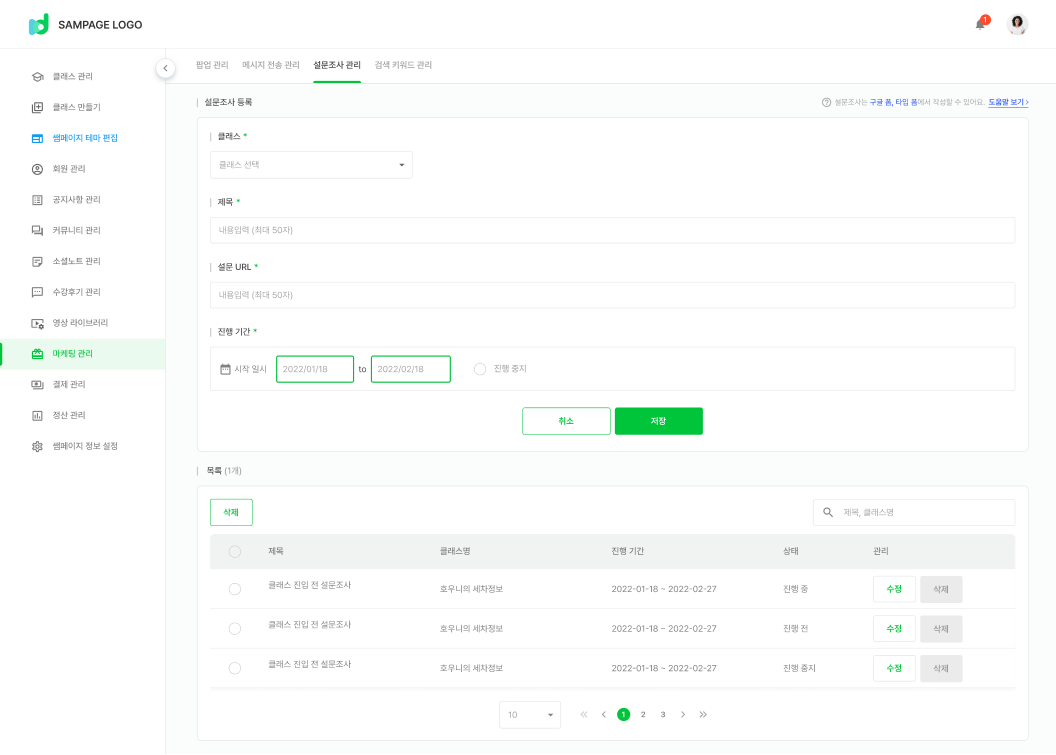The image size is (1056, 755).
Task: Collapse the sidebar with arrow button
Action: pos(166,68)
